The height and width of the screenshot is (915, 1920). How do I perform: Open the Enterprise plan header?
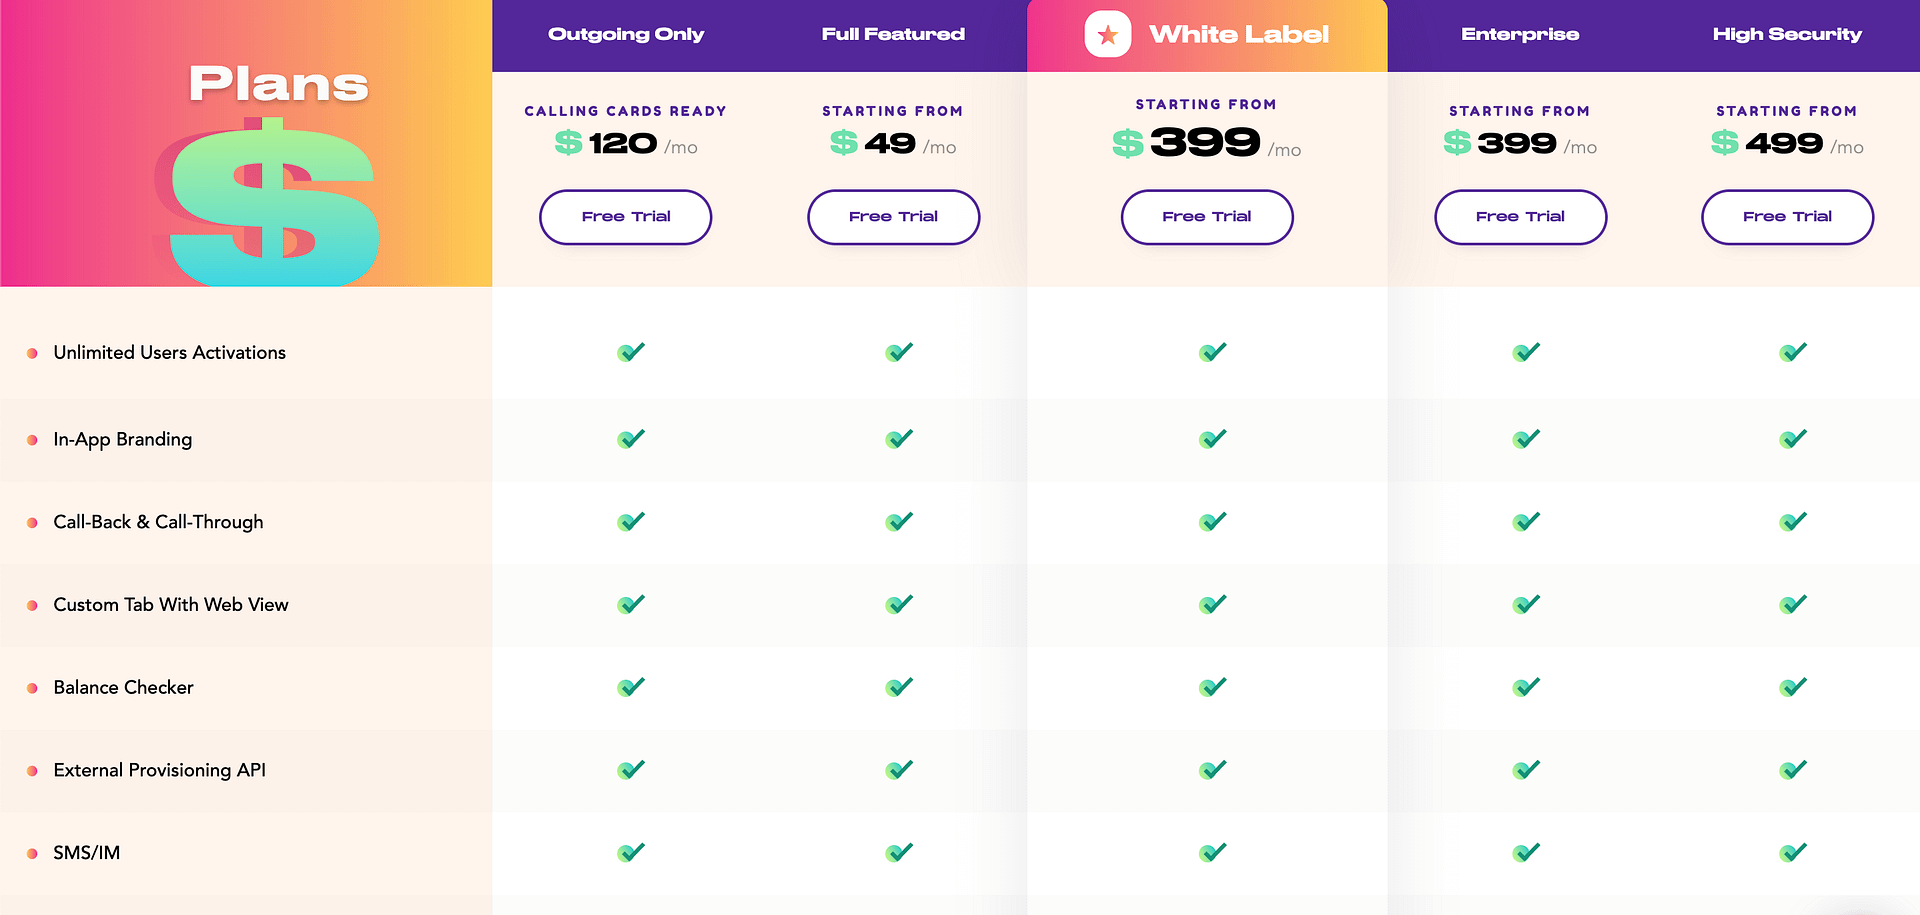[x=1520, y=34]
